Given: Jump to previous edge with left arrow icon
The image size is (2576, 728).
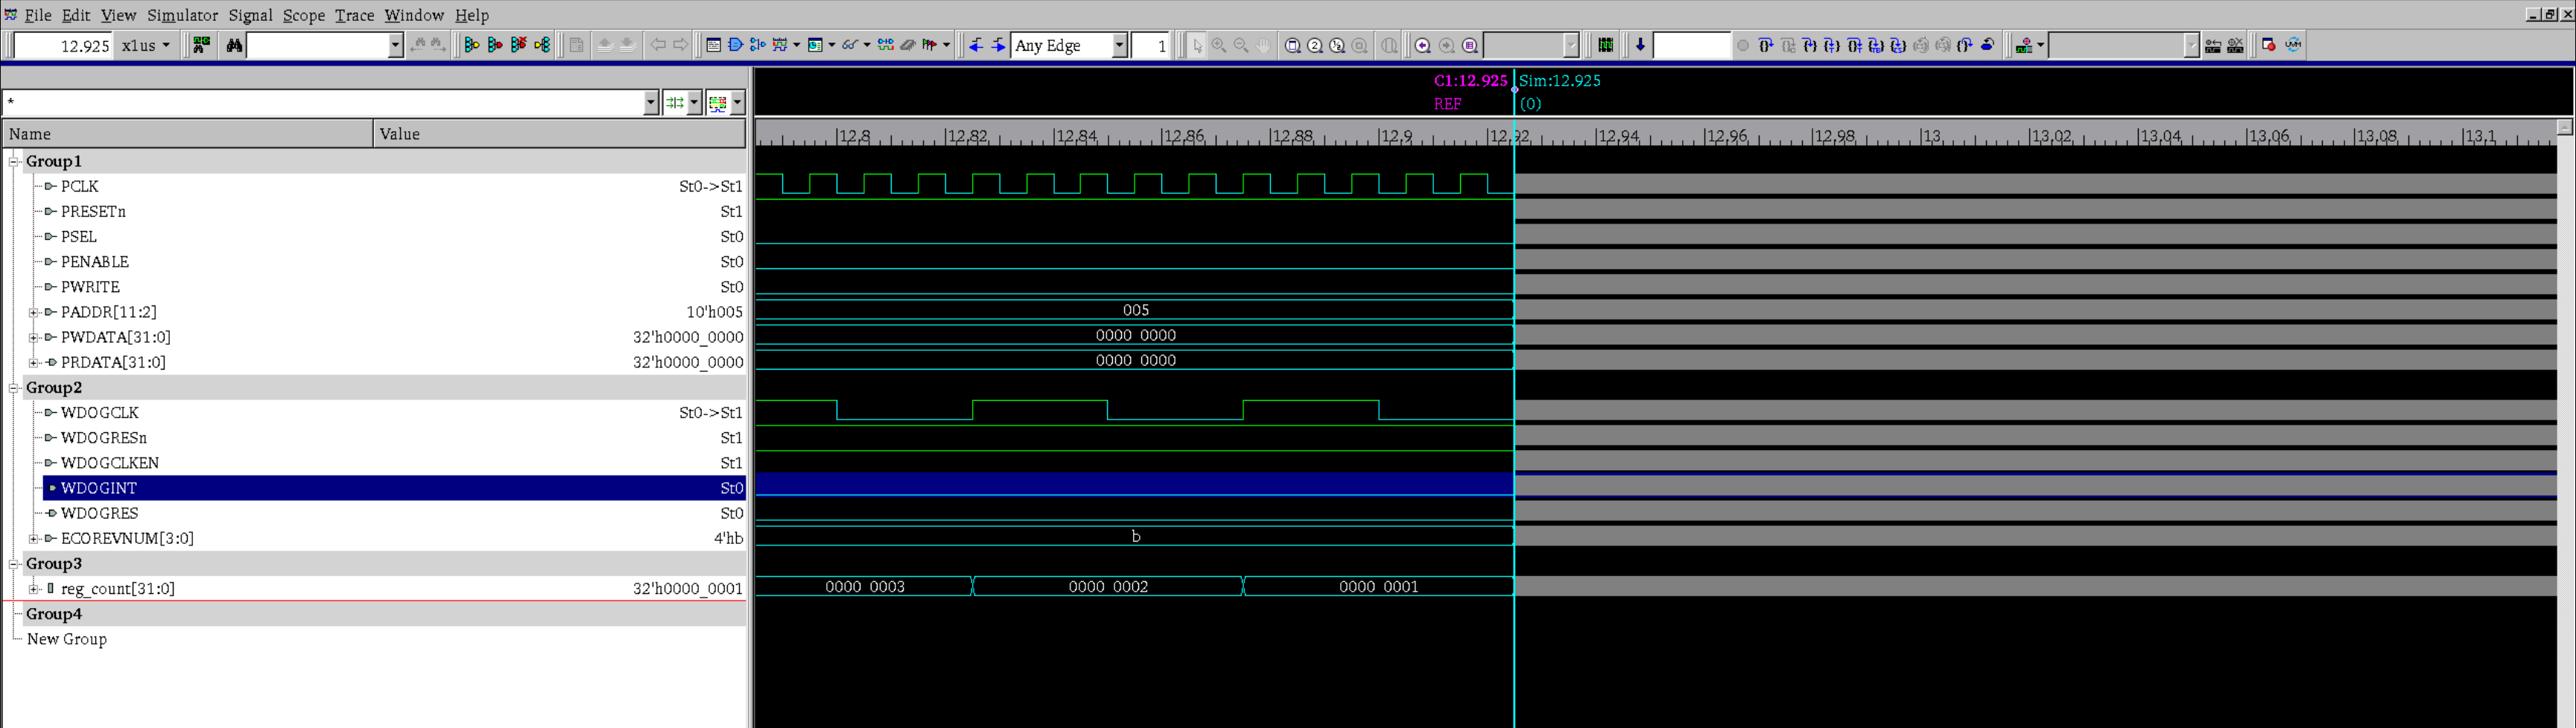Looking at the screenshot, I should click(x=976, y=45).
